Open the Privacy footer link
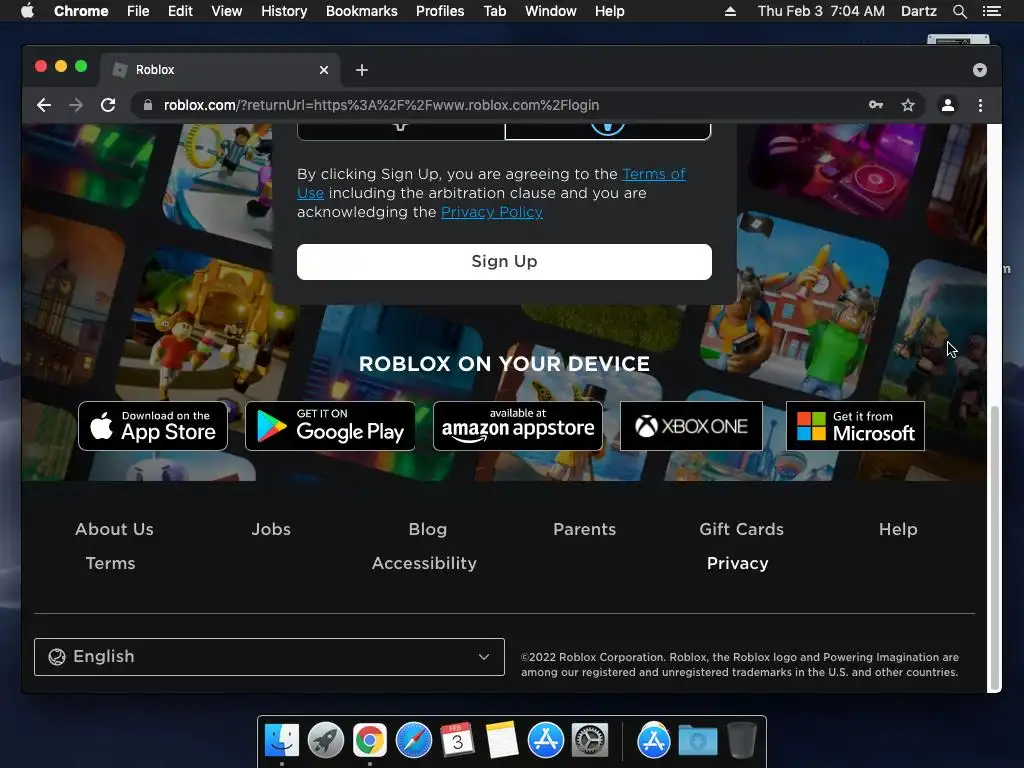1024x768 pixels. point(737,563)
